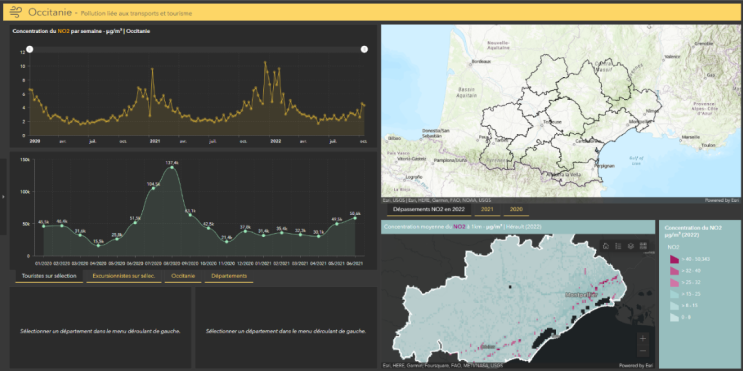
Task: Zoom in on the Hérault map
Action: pos(643,338)
